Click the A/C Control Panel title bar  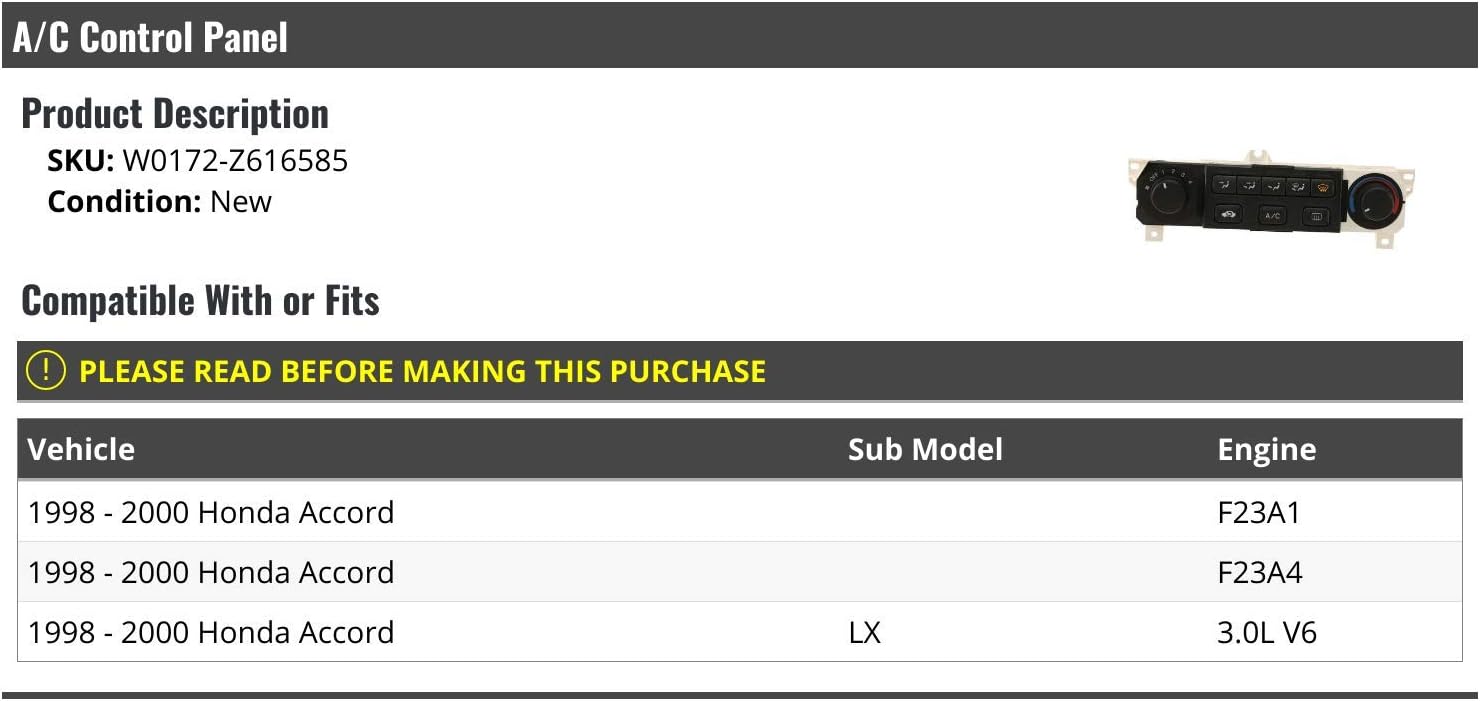point(740,37)
